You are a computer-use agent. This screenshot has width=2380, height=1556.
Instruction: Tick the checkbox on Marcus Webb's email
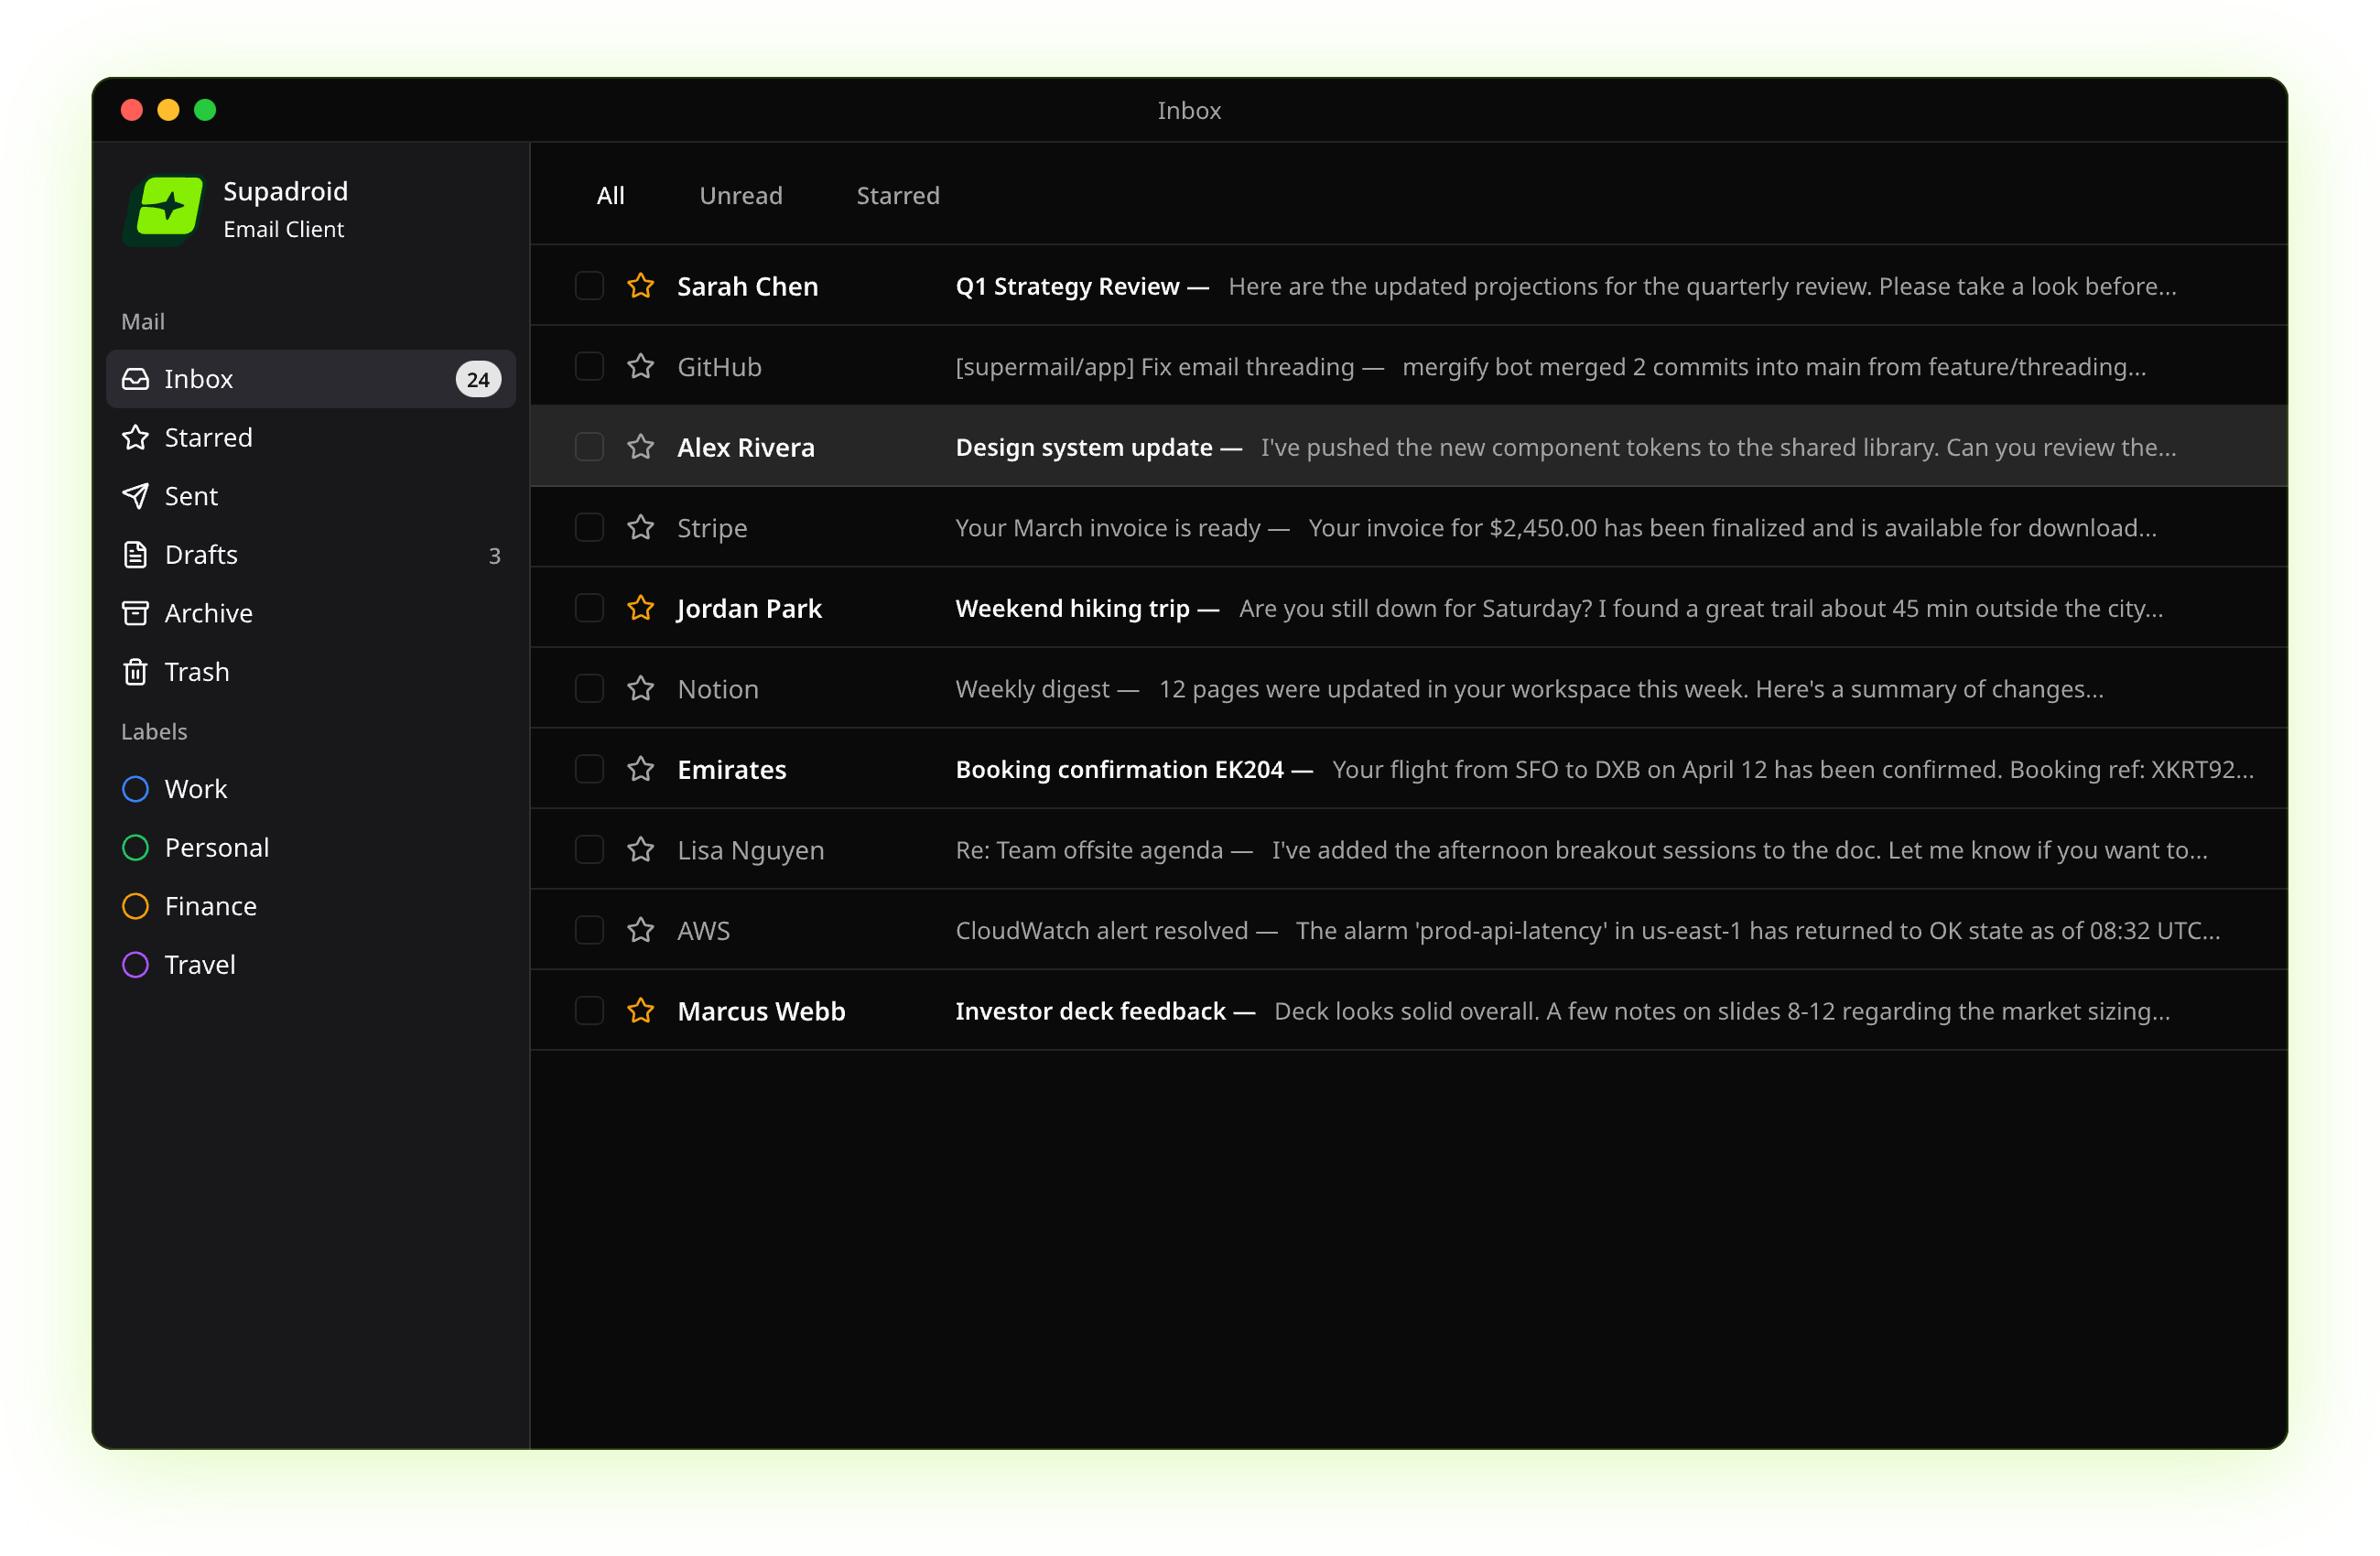589,1011
